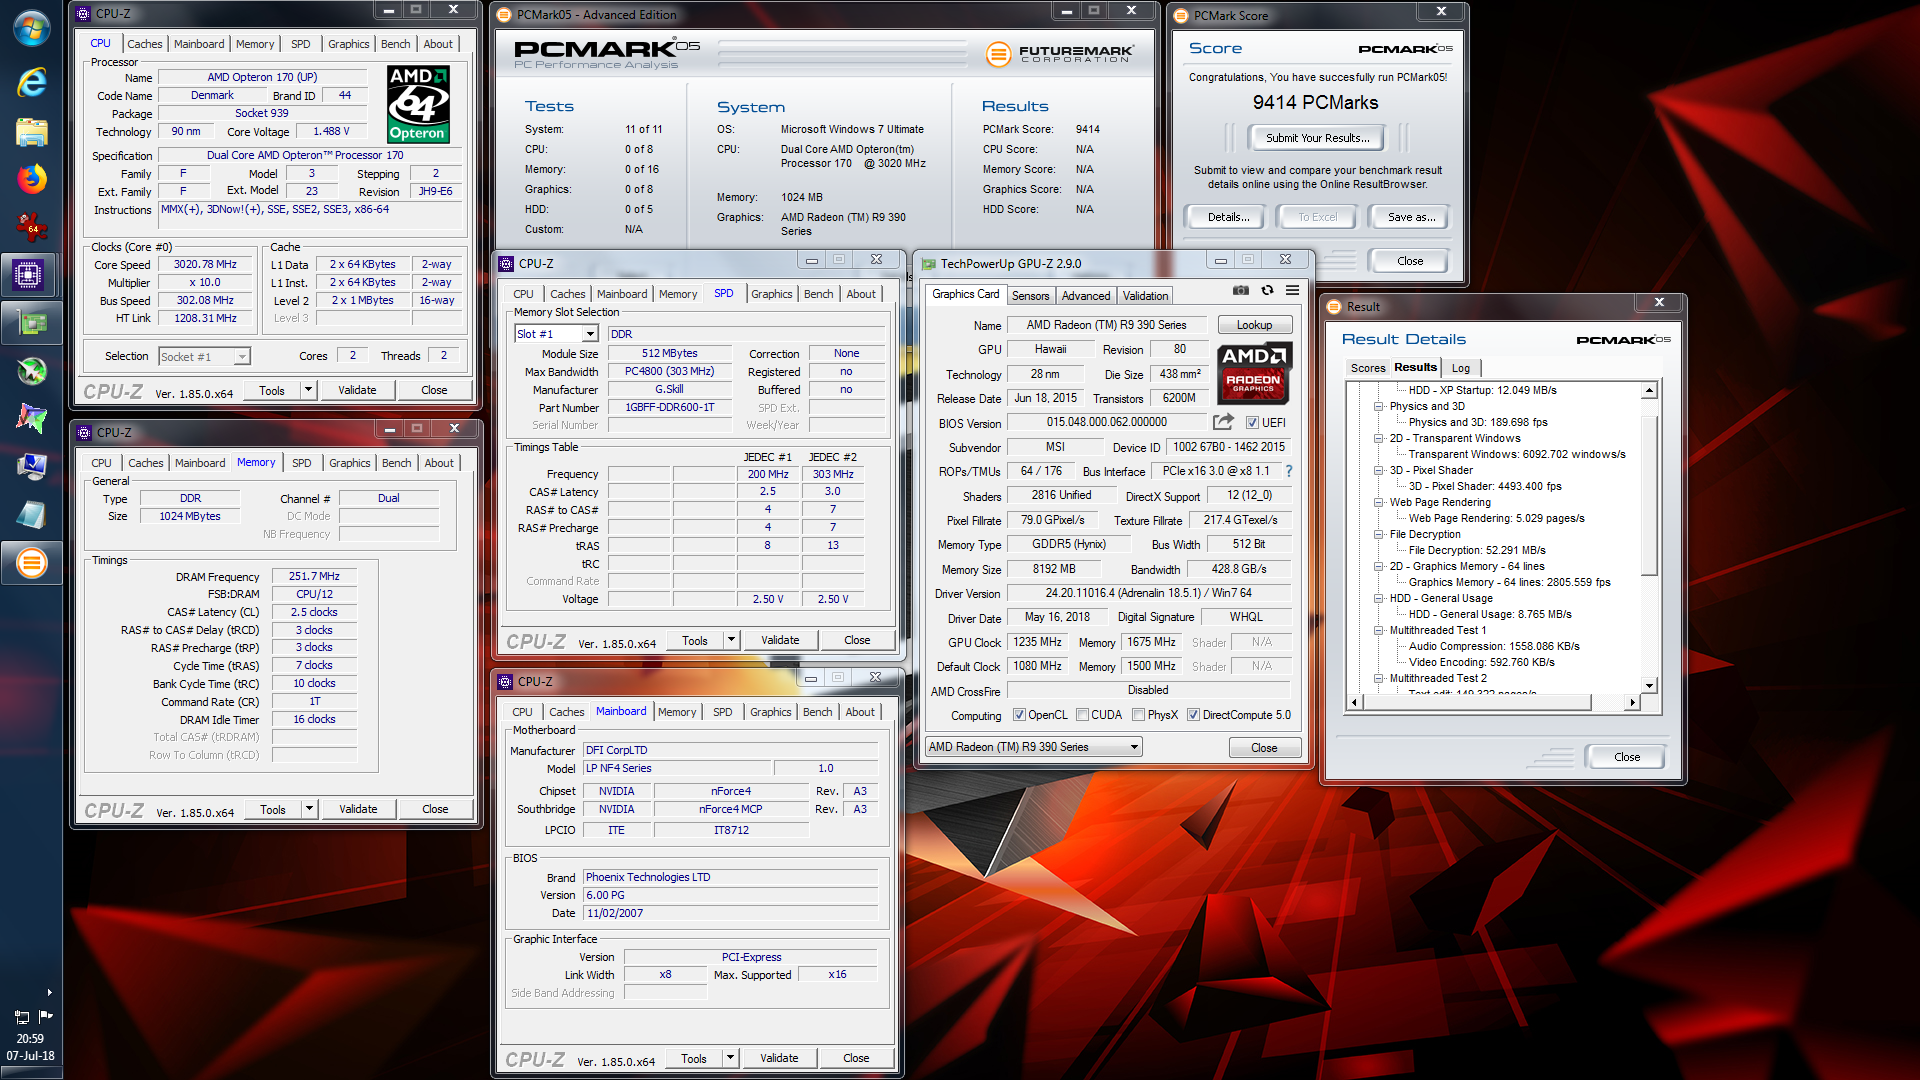Screen dimensions: 1920x1080
Task: Open Windows Explorer folder icon in taskbar
Action: pyautogui.click(x=31, y=132)
